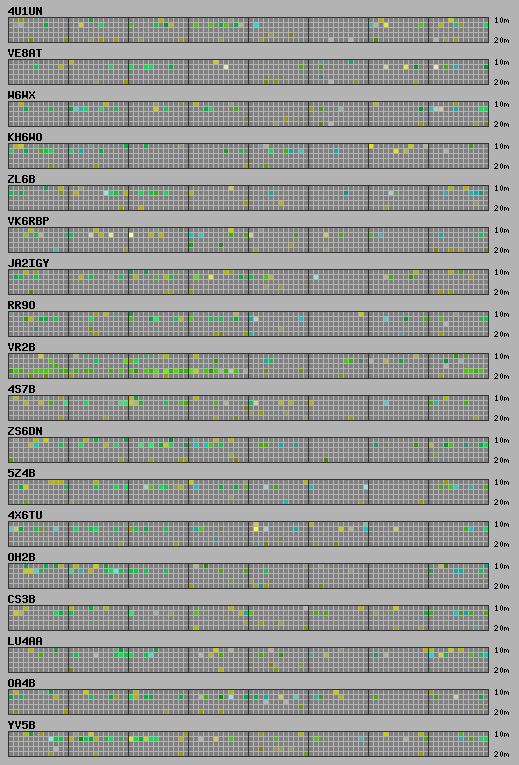Choose the OH2B beacon label
This screenshot has width=519, height=765.
pos(21,557)
